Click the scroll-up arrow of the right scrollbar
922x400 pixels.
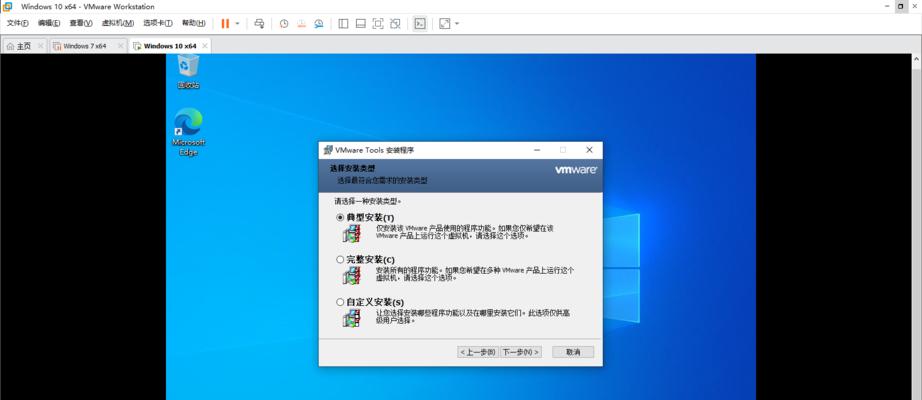pyautogui.click(x=916, y=59)
